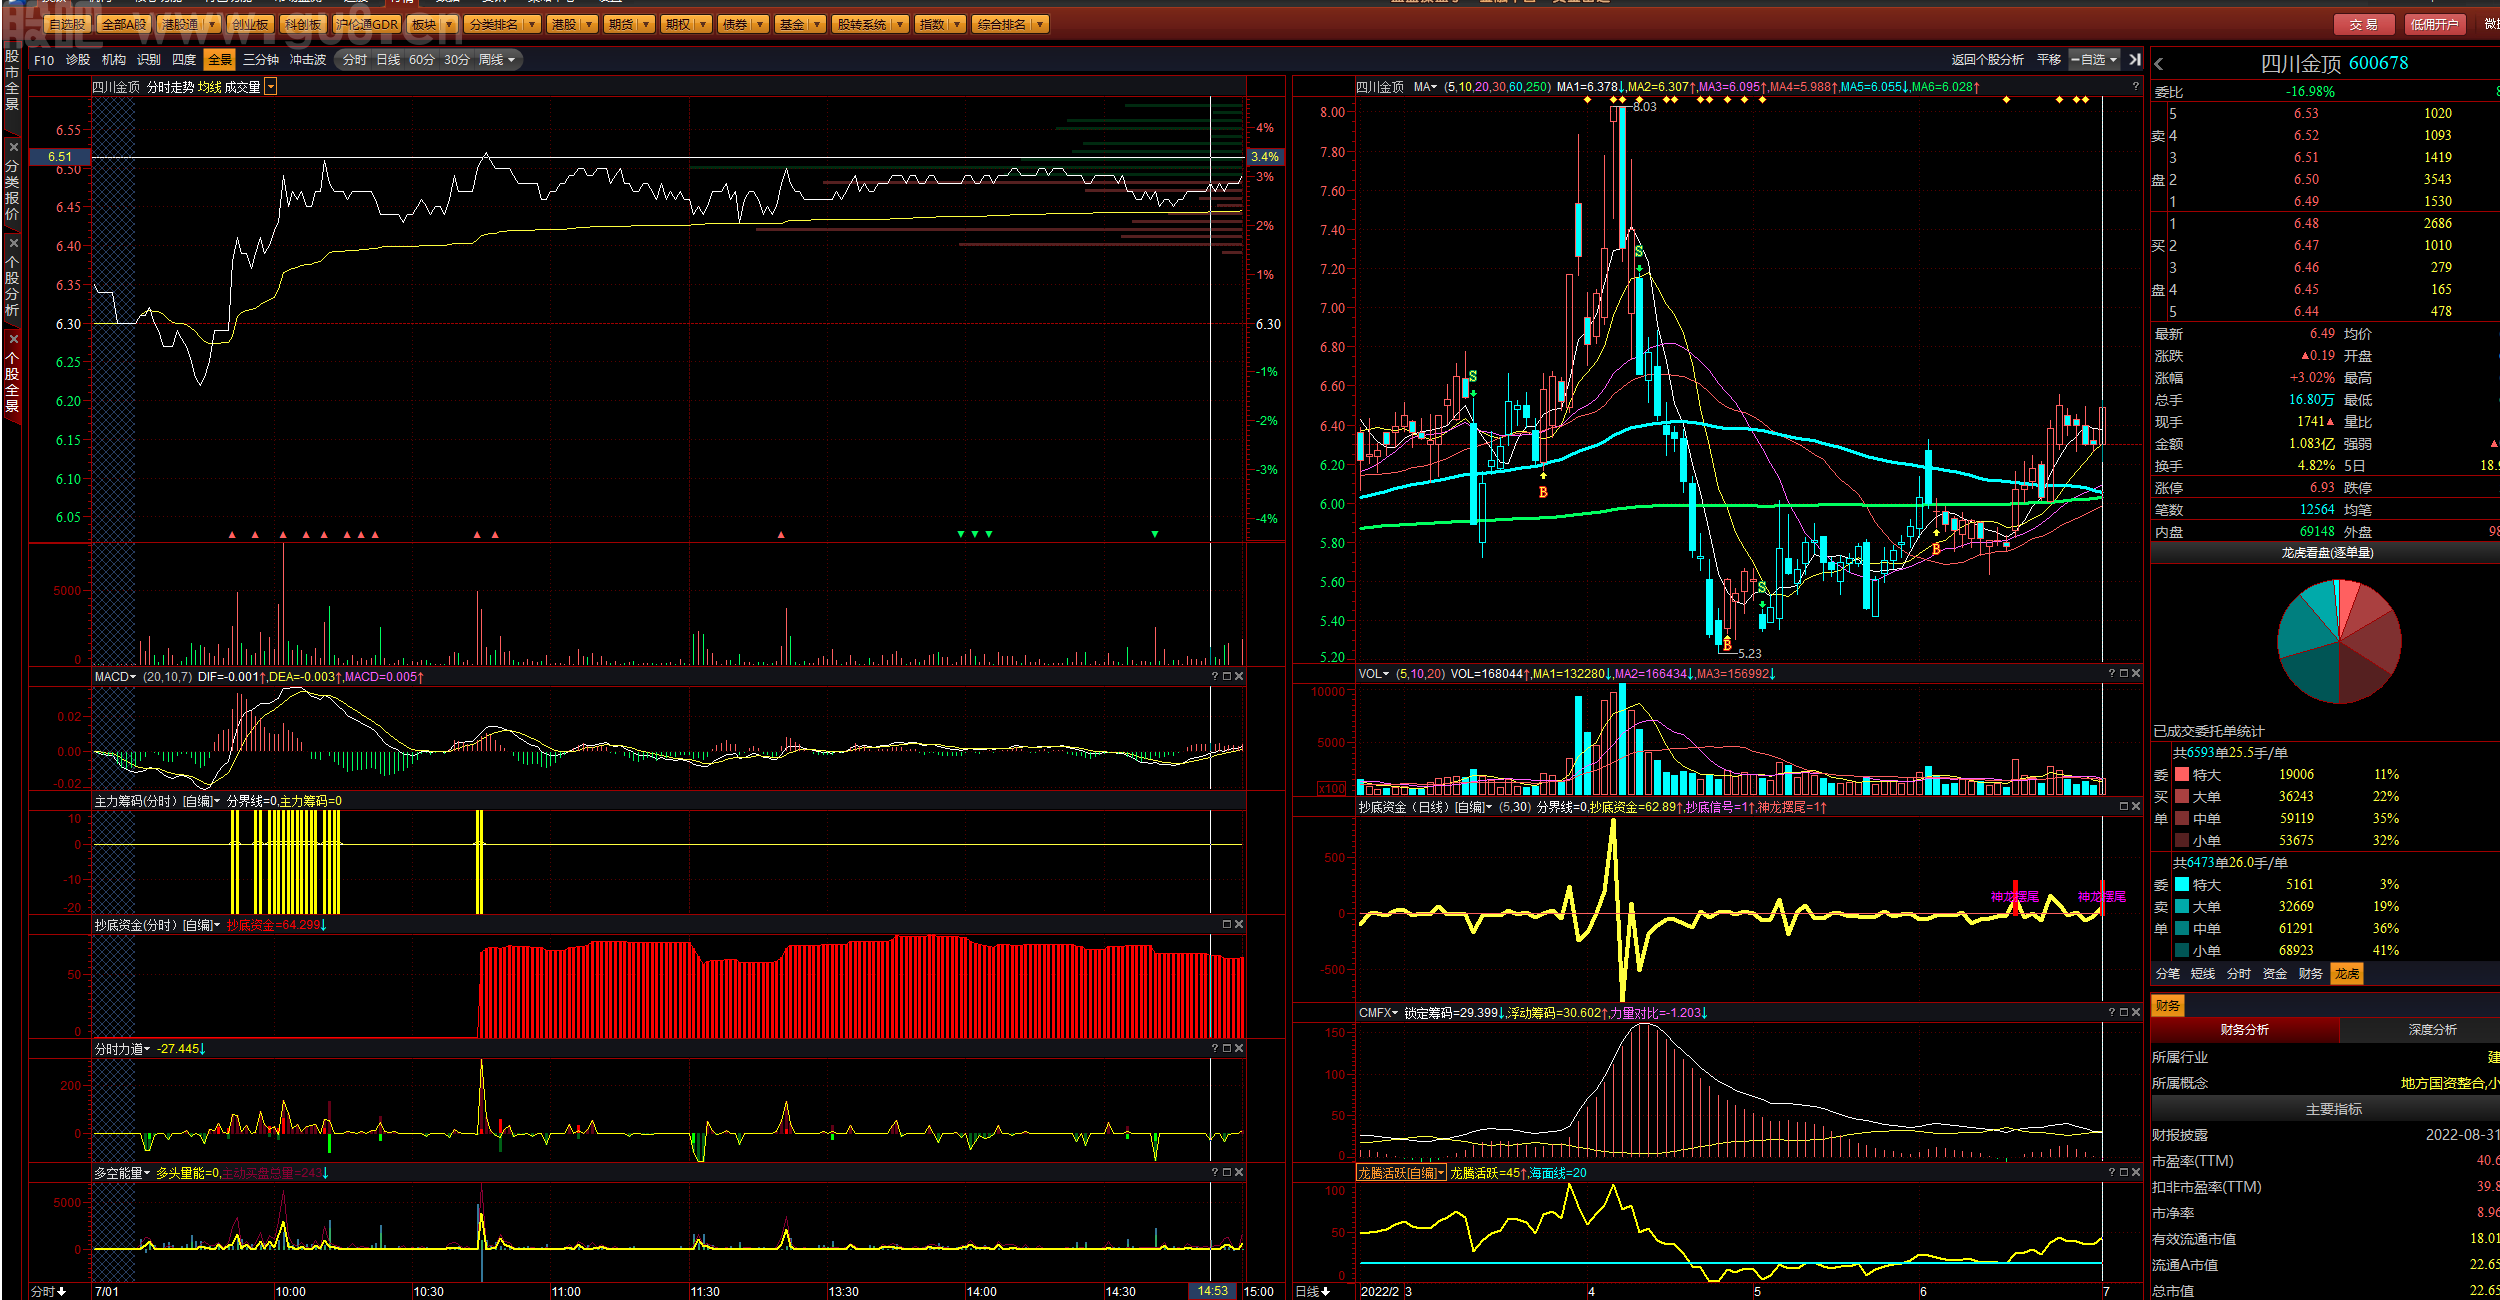Click 返回个股分析 link
Image resolution: width=2500 pixels, height=1300 pixels.
[1988, 60]
